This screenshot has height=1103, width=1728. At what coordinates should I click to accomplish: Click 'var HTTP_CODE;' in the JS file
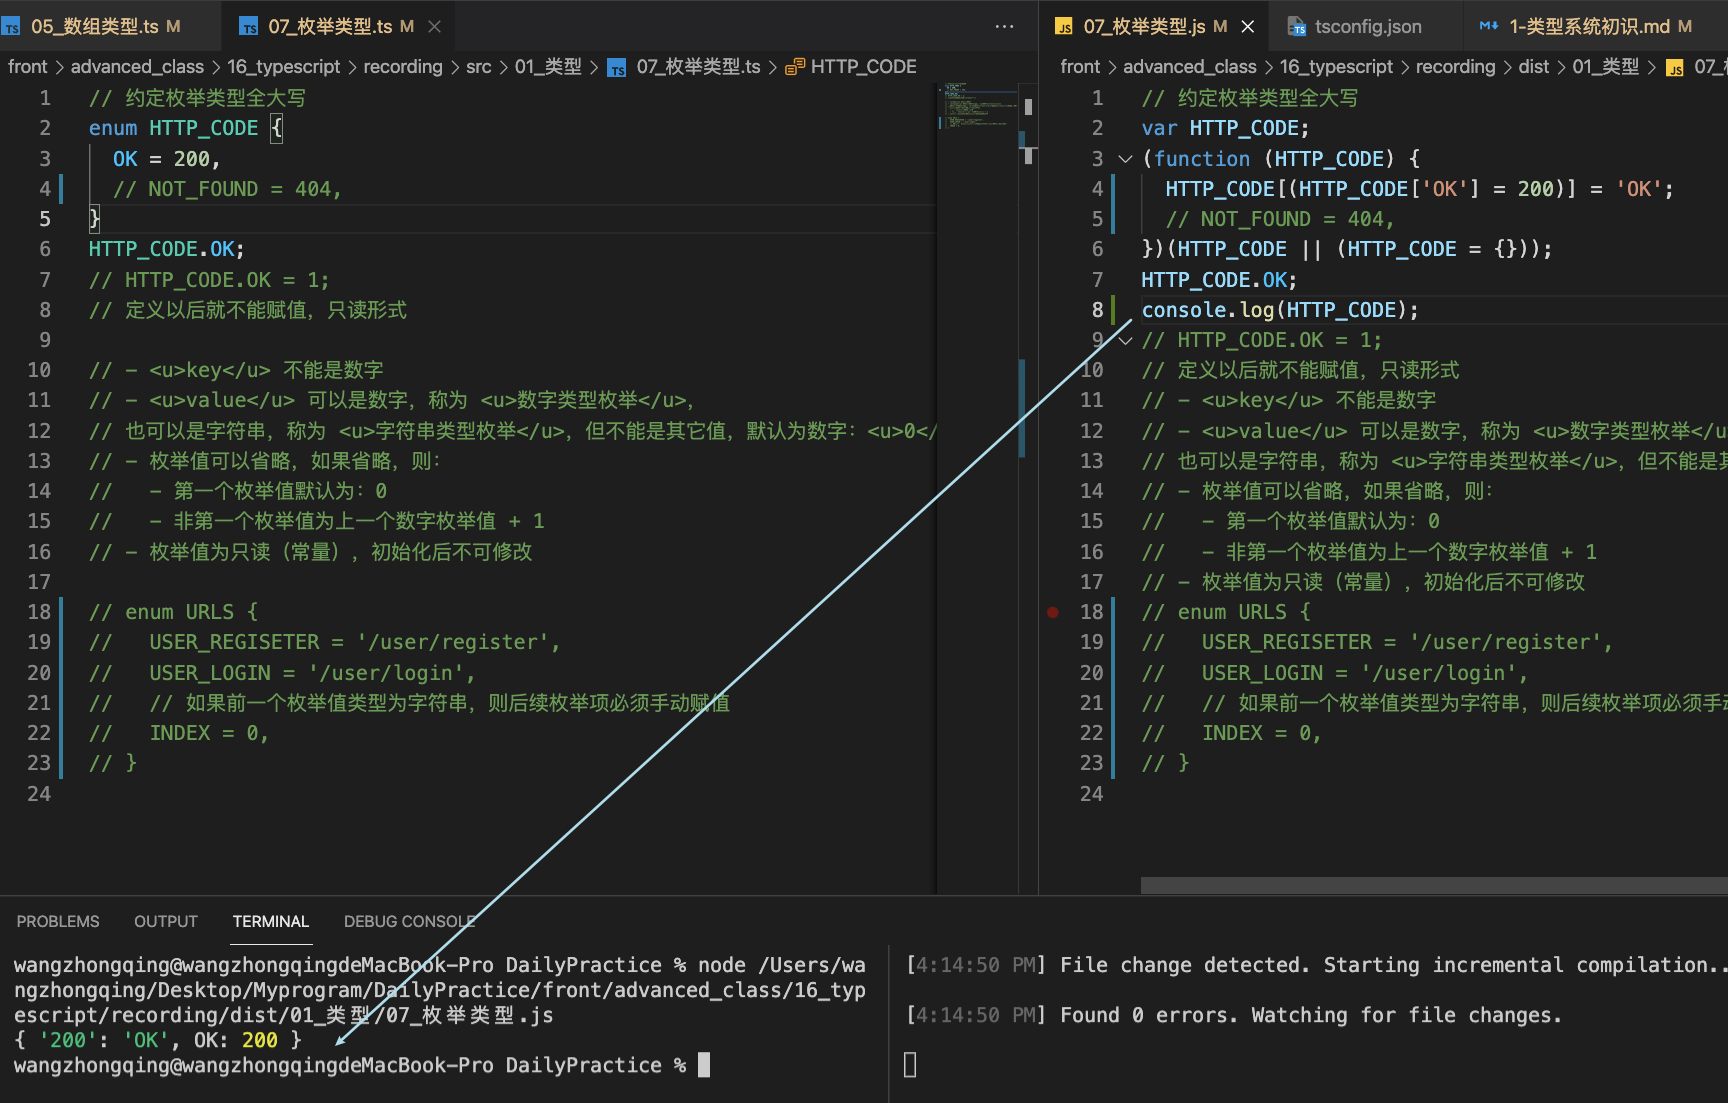1225,128
